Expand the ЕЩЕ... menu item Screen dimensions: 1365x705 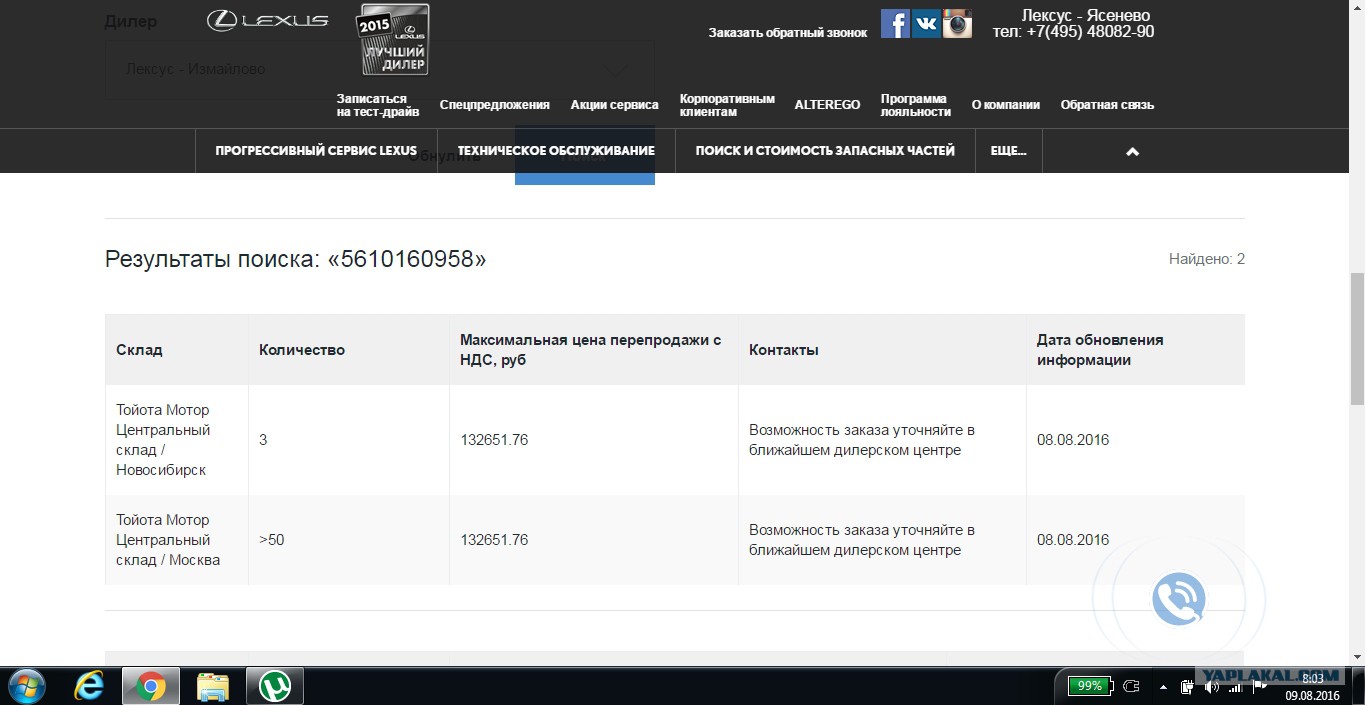[x=1008, y=151]
